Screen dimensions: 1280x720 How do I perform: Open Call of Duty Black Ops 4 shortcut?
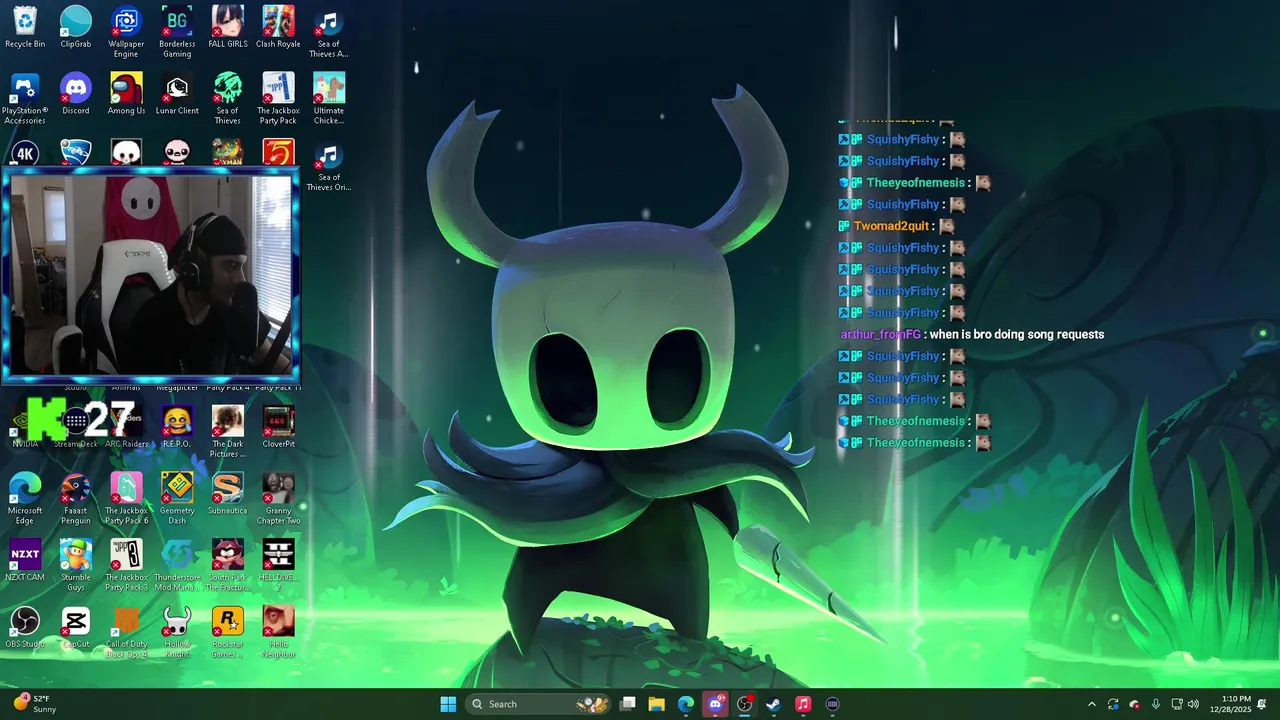(x=126, y=633)
